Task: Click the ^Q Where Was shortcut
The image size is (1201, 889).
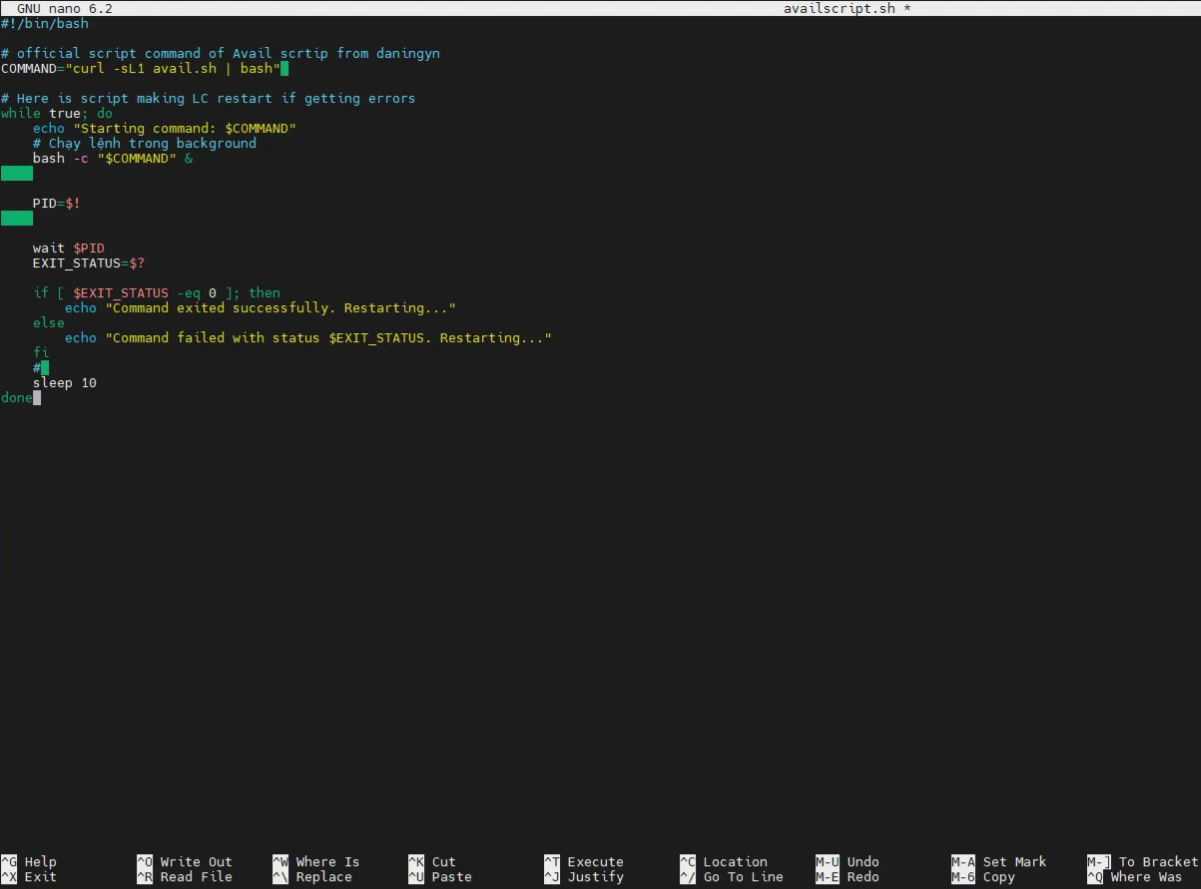Action: (x=1135, y=877)
